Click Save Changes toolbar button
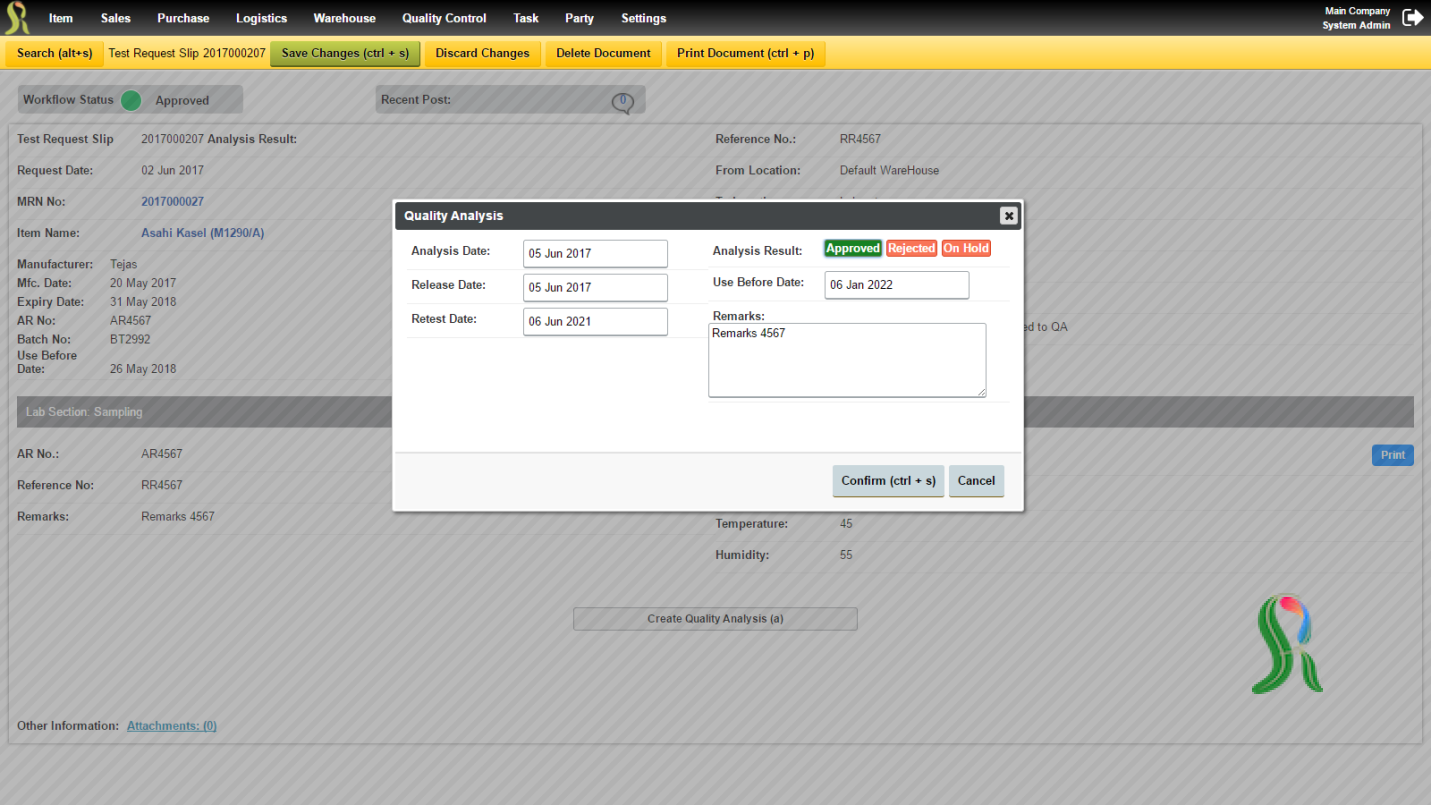The image size is (1431, 805). click(x=345, y=54)
